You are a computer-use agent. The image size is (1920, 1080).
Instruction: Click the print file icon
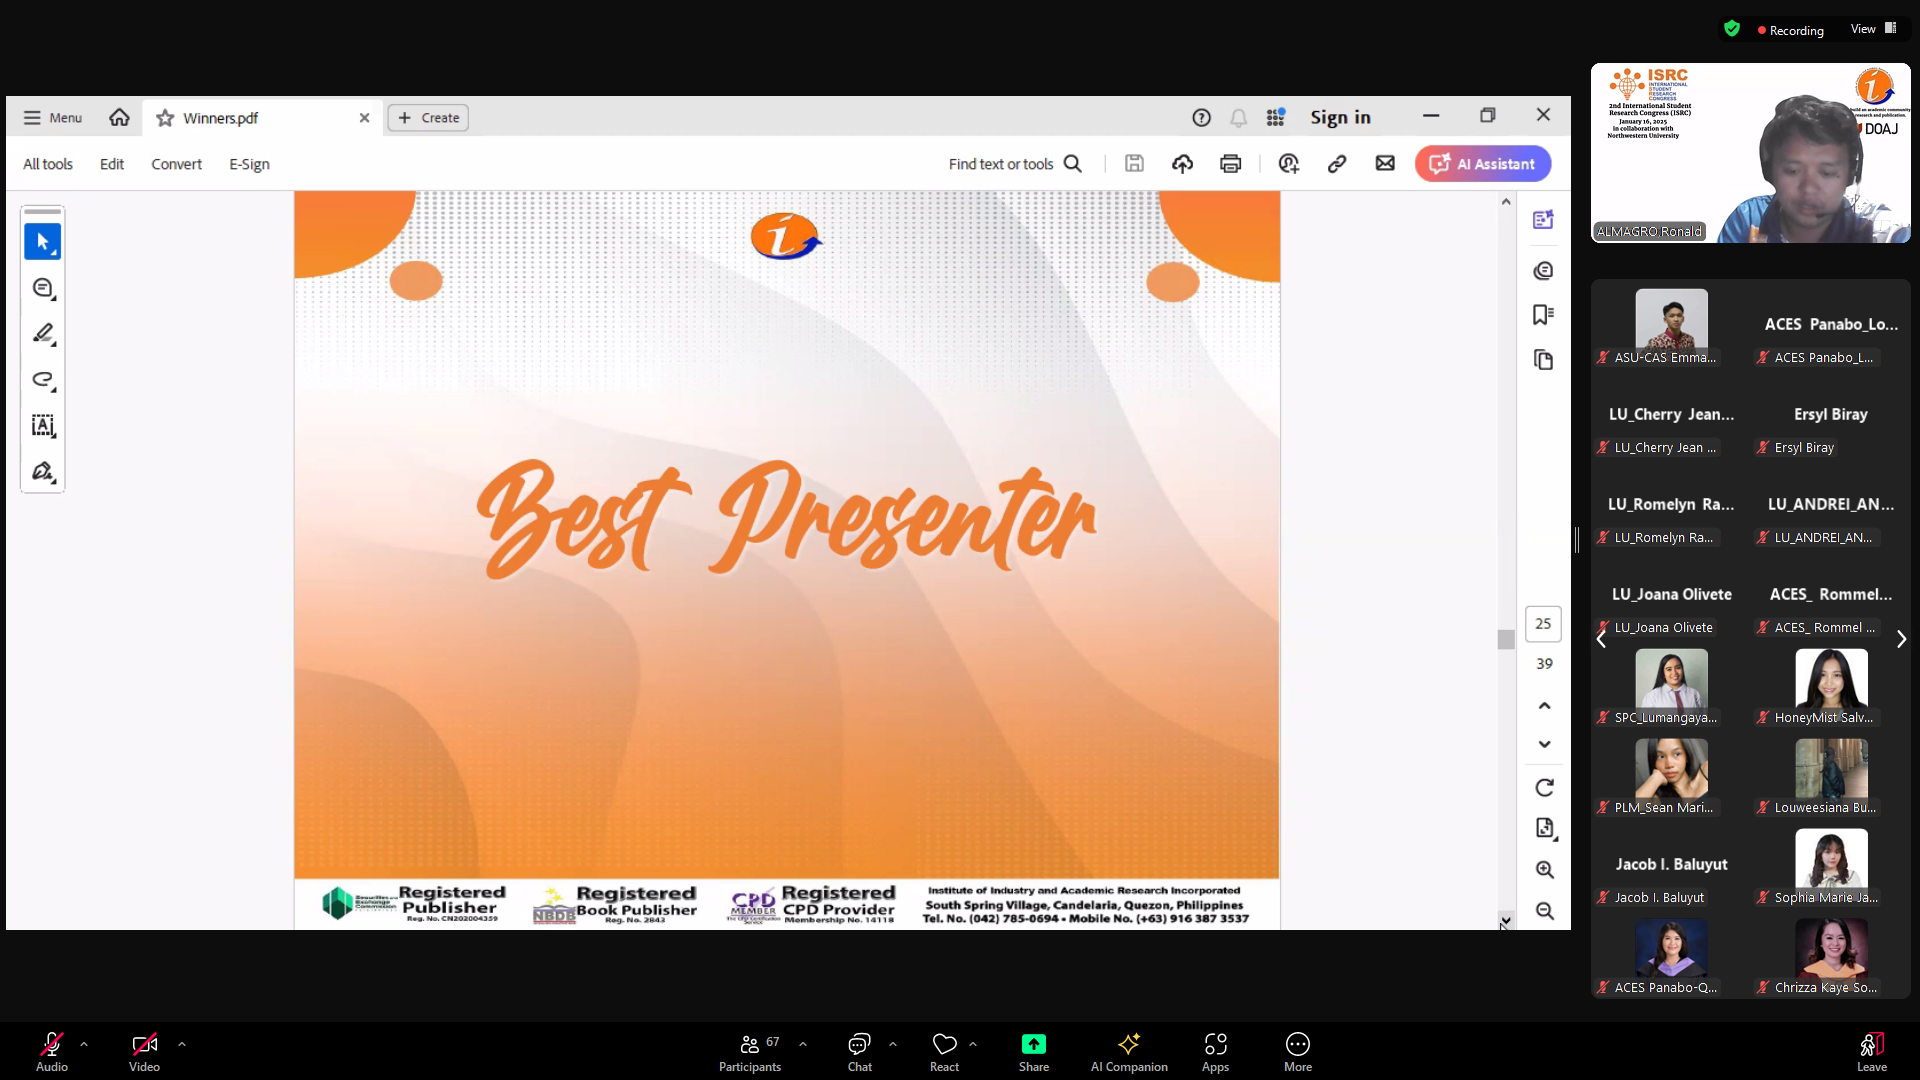tap(1230, 164)
